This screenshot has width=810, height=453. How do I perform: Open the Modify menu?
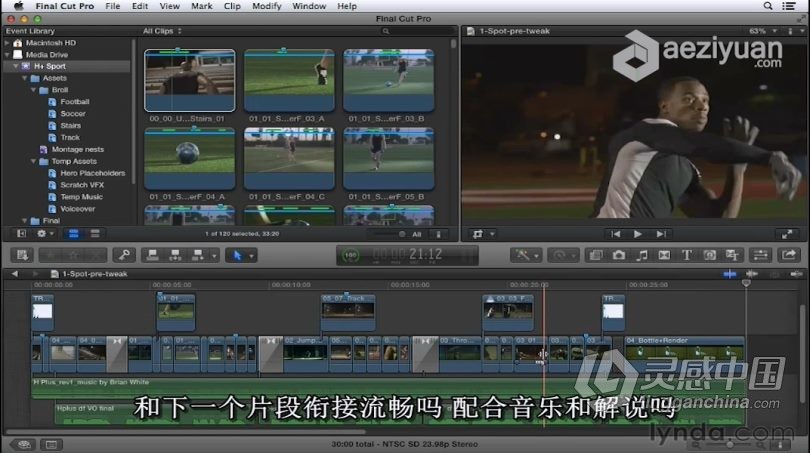[x=267, y=6]
